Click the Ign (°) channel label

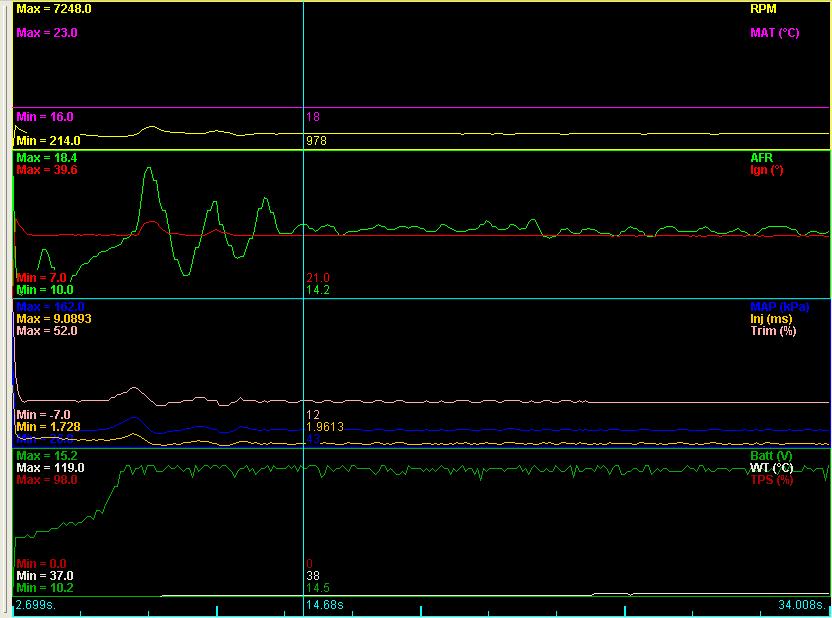click(767, 170)
